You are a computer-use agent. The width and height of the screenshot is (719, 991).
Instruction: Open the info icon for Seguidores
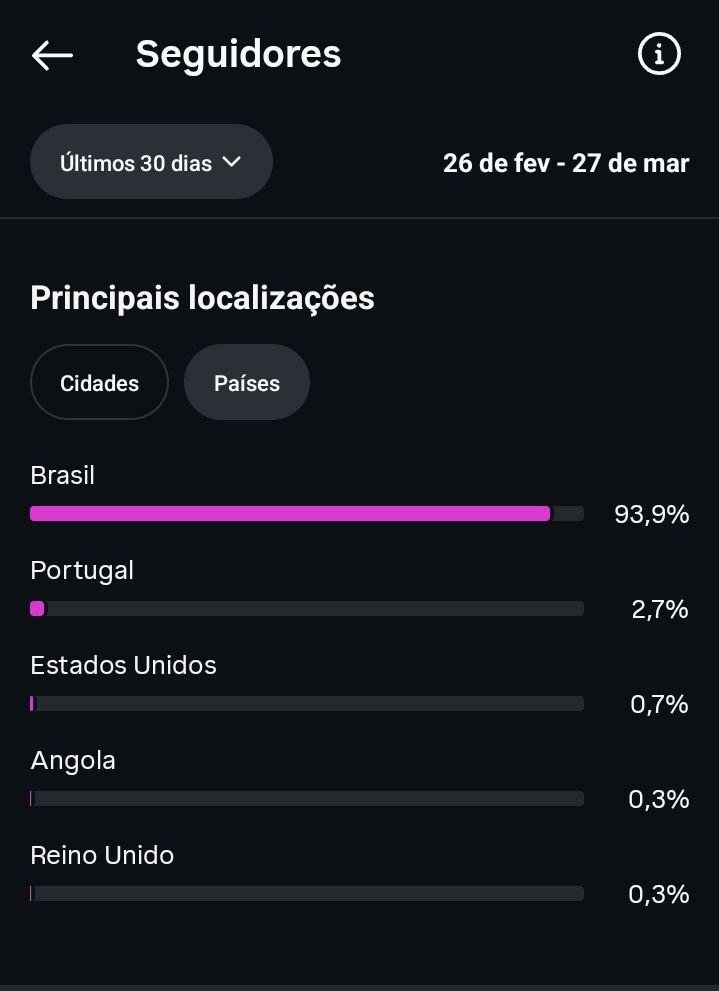coord(659,54)
